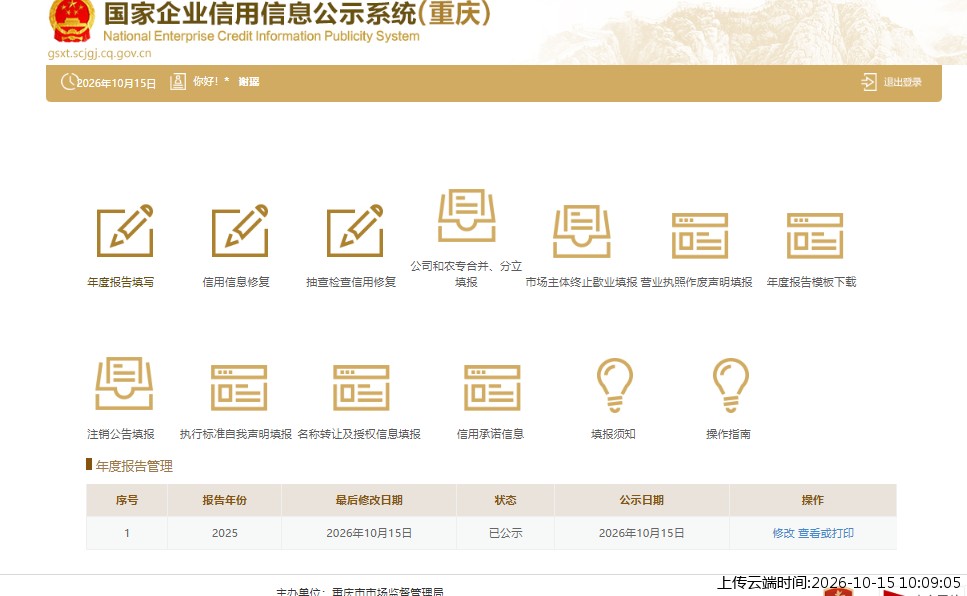The height and width of the screenshot is (596, 967).
Task: Click the 2026年10月15日 date in the header bar
Action: click(116, 83)
